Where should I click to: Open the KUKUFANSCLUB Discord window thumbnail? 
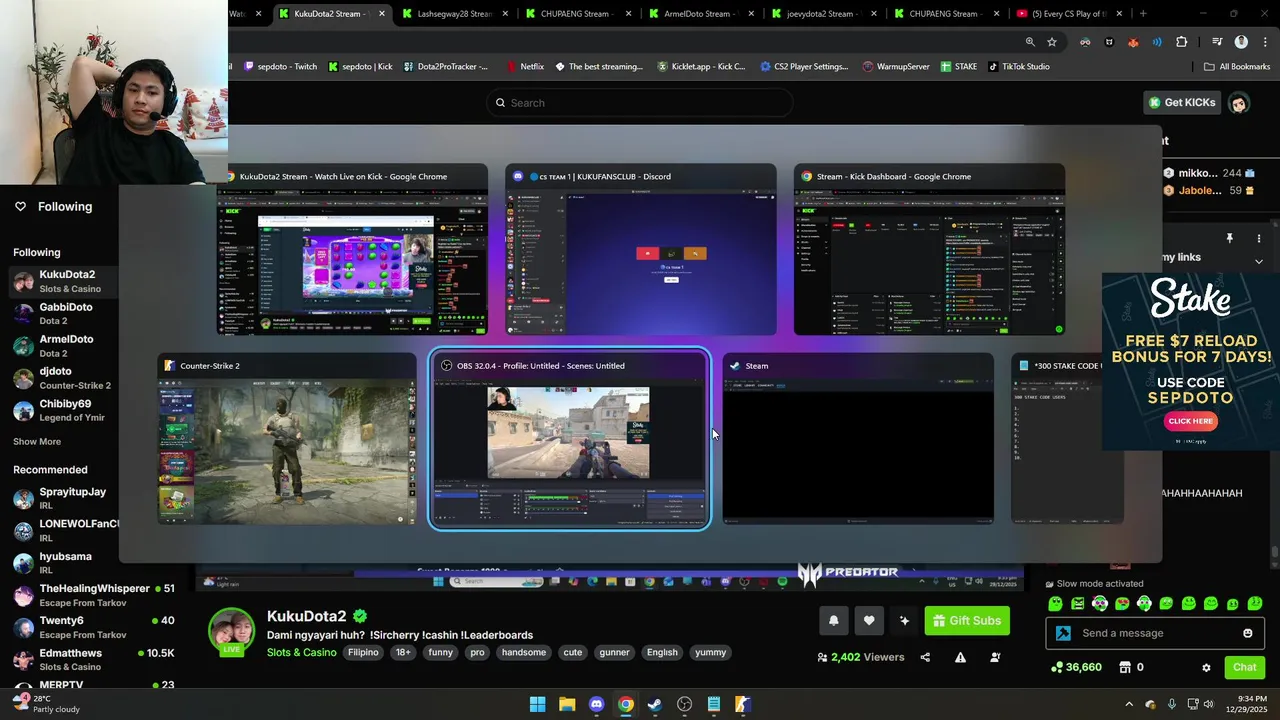pos(641,250)
